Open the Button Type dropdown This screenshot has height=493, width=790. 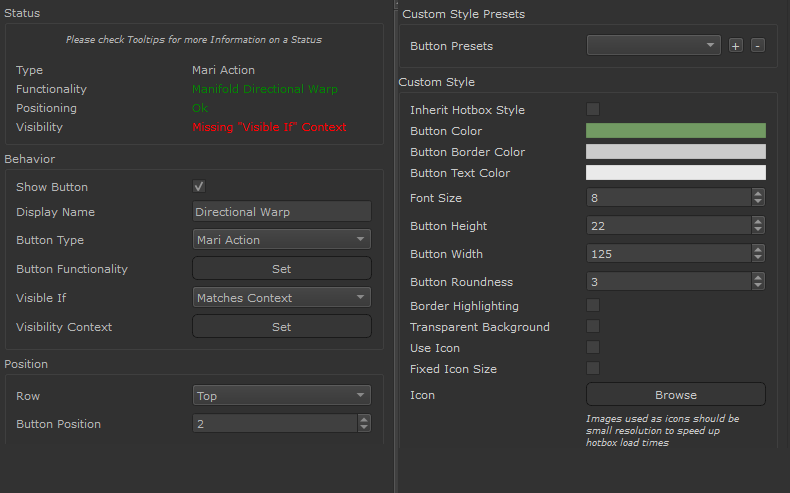coord(281,240)
